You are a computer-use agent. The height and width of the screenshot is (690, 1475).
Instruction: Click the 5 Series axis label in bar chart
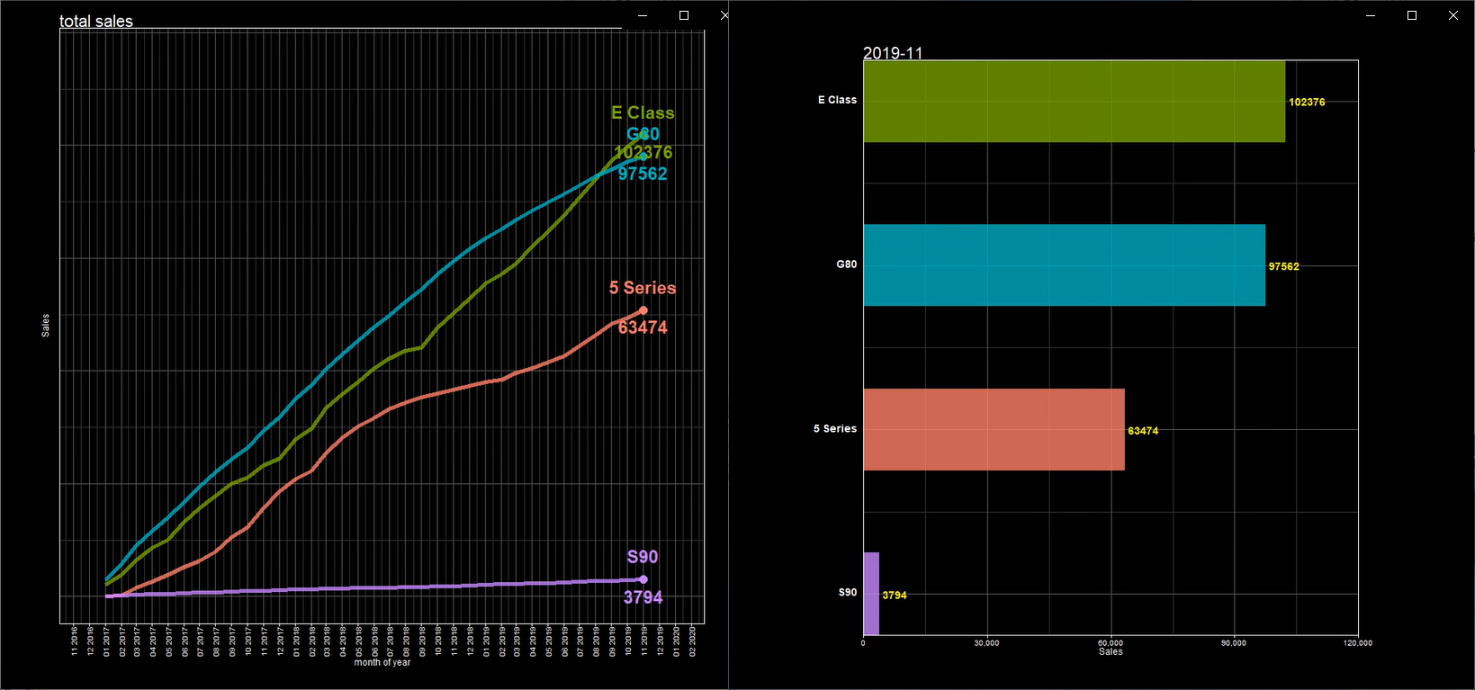835,429
